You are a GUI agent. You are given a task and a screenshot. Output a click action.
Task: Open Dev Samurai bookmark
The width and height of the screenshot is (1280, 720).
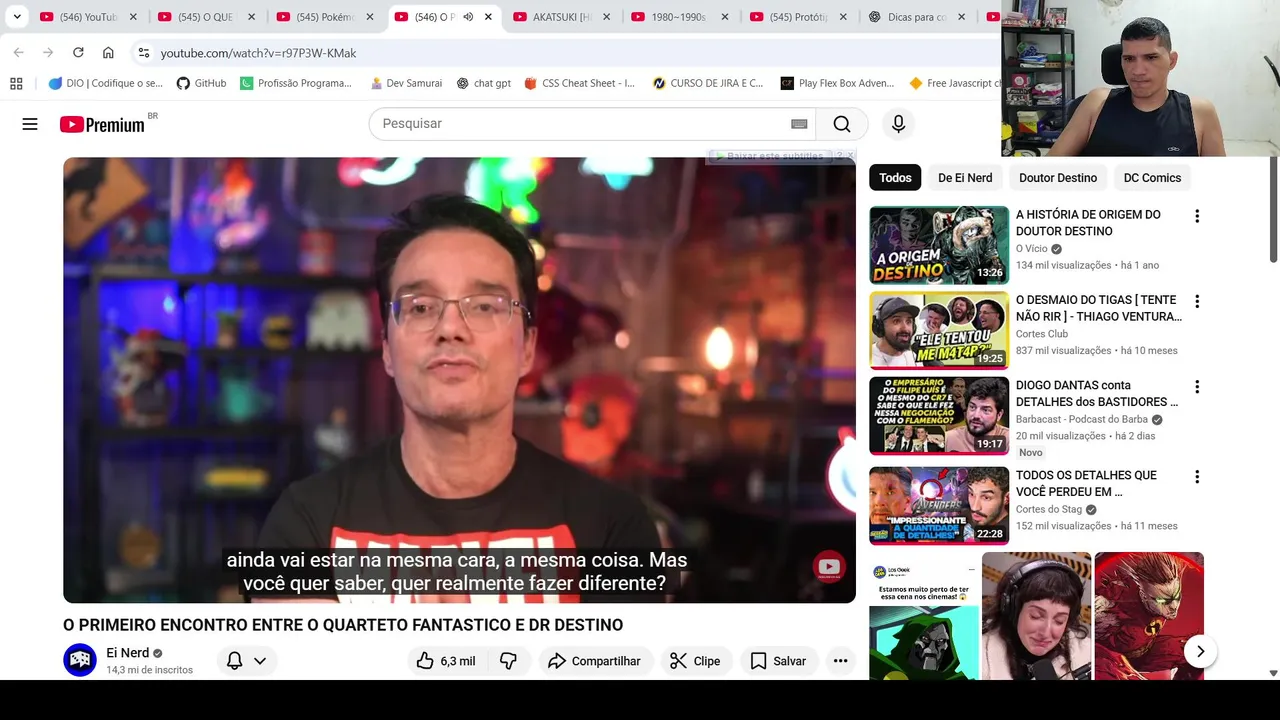pyautogui.click(x=406, y=83)
